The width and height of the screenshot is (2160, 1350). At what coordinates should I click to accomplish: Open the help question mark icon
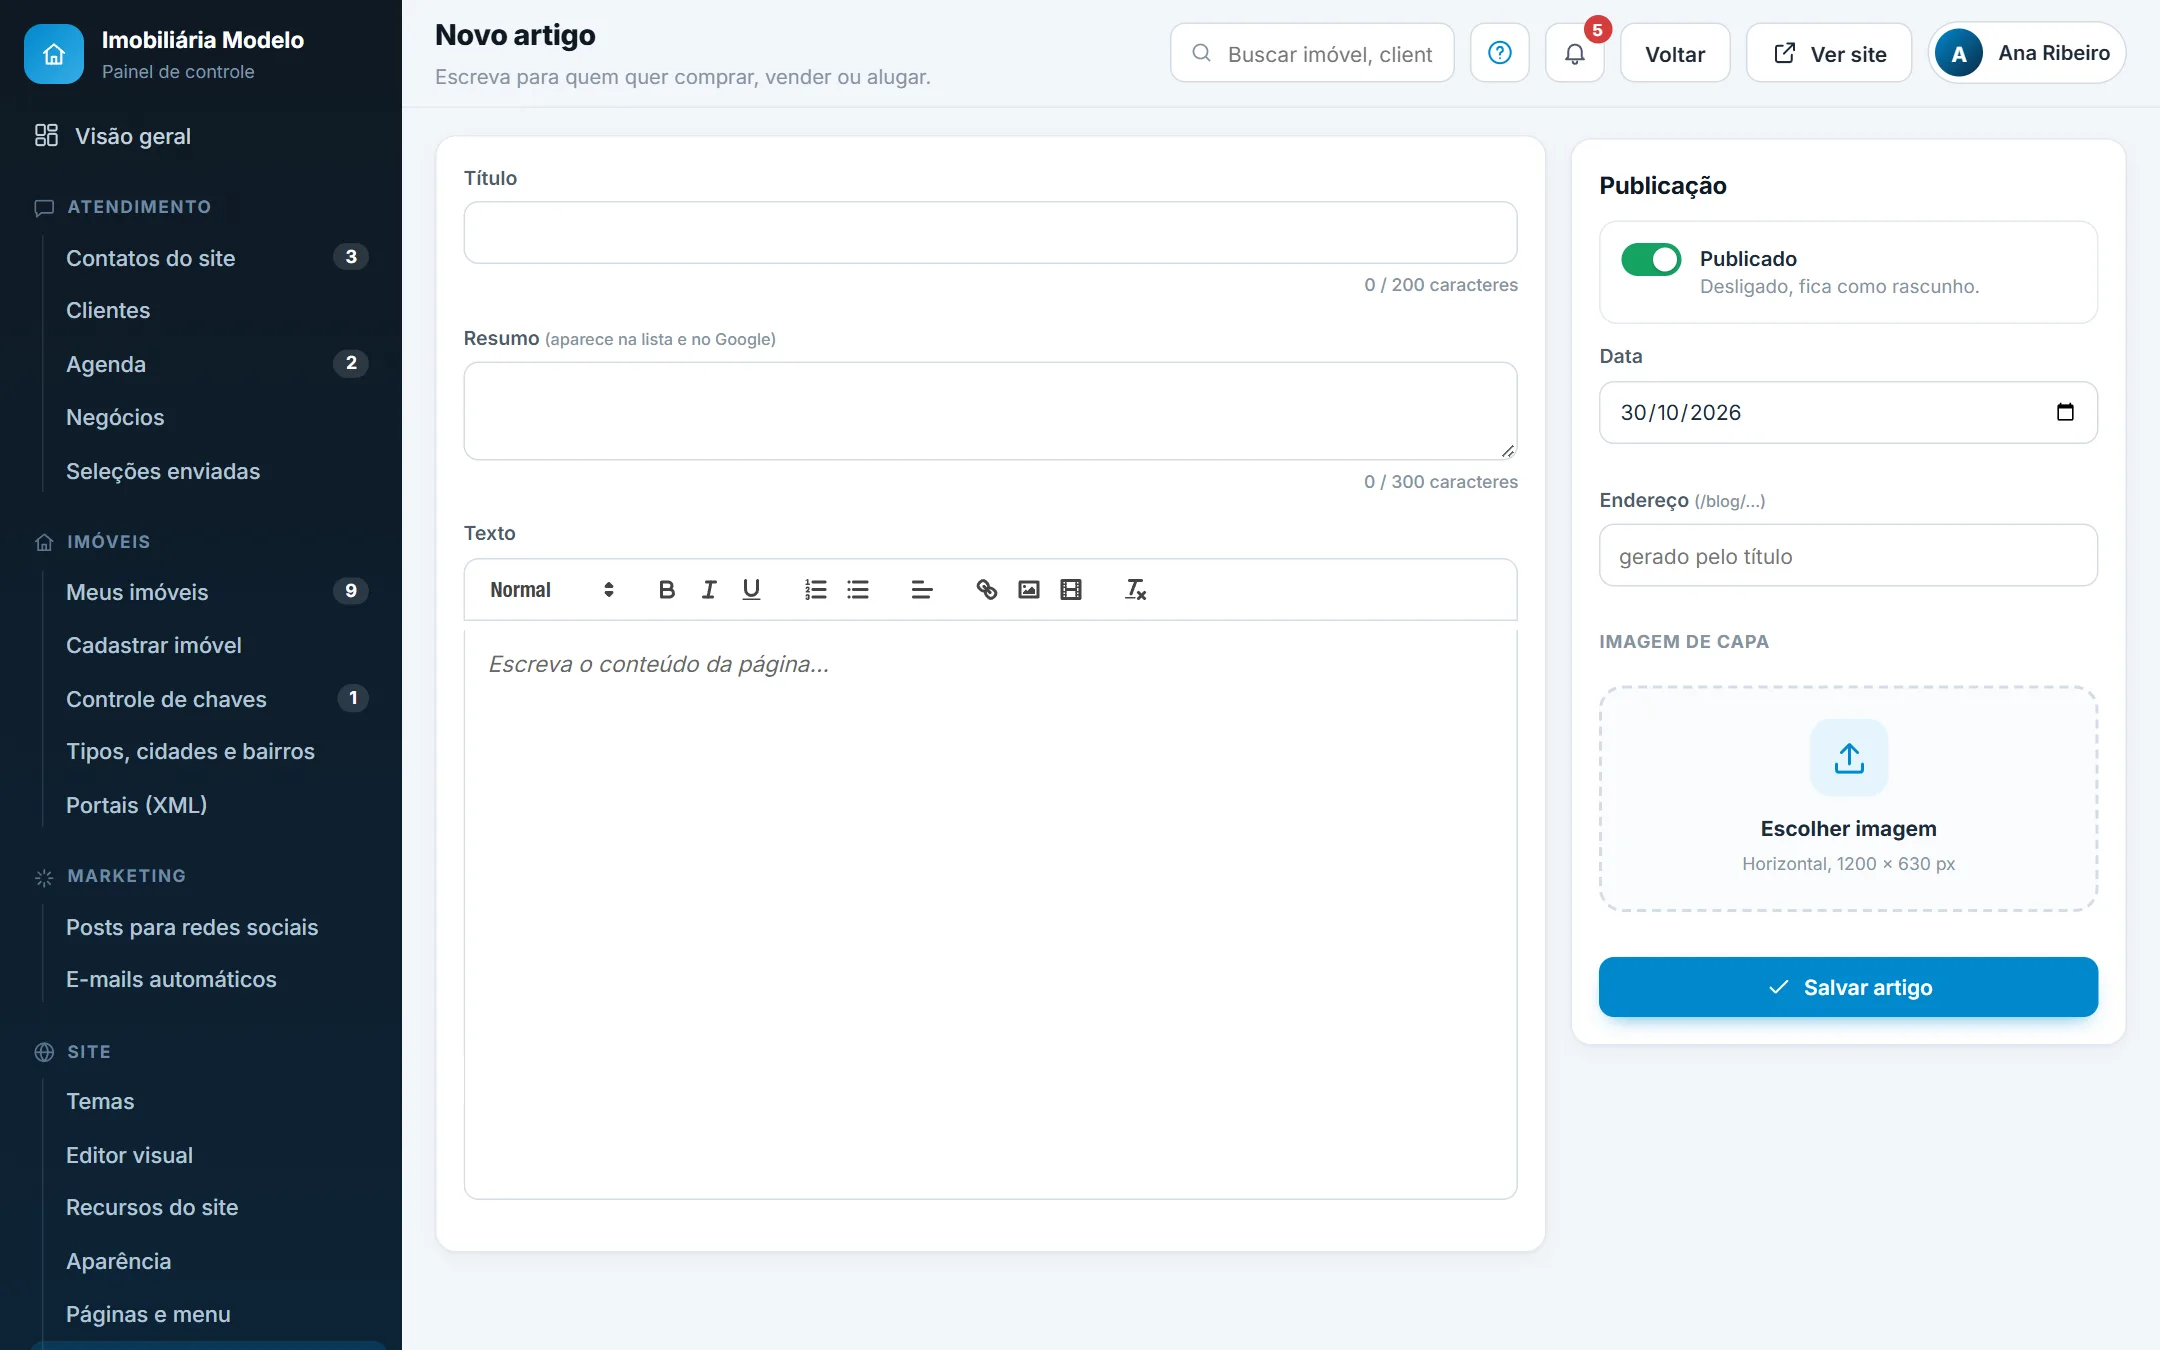point(1500,53)
